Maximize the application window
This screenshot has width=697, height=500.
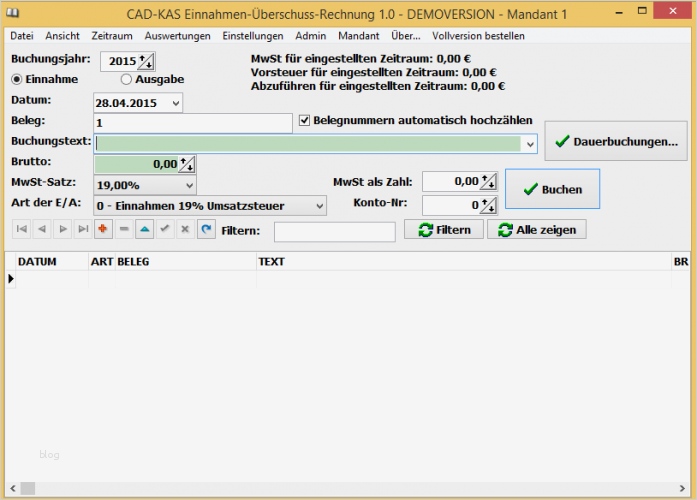(x=641, y=11)
